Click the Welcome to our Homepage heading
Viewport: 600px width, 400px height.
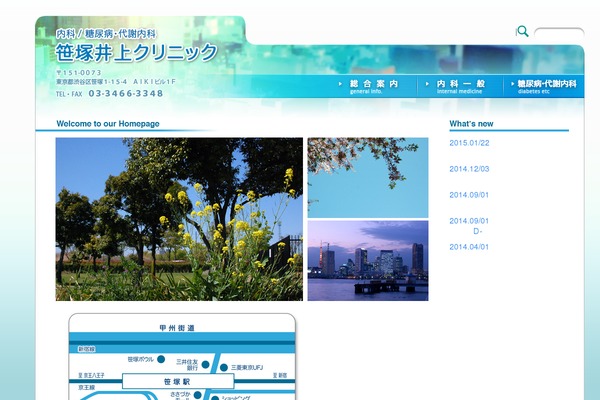[x=108, y=124]
